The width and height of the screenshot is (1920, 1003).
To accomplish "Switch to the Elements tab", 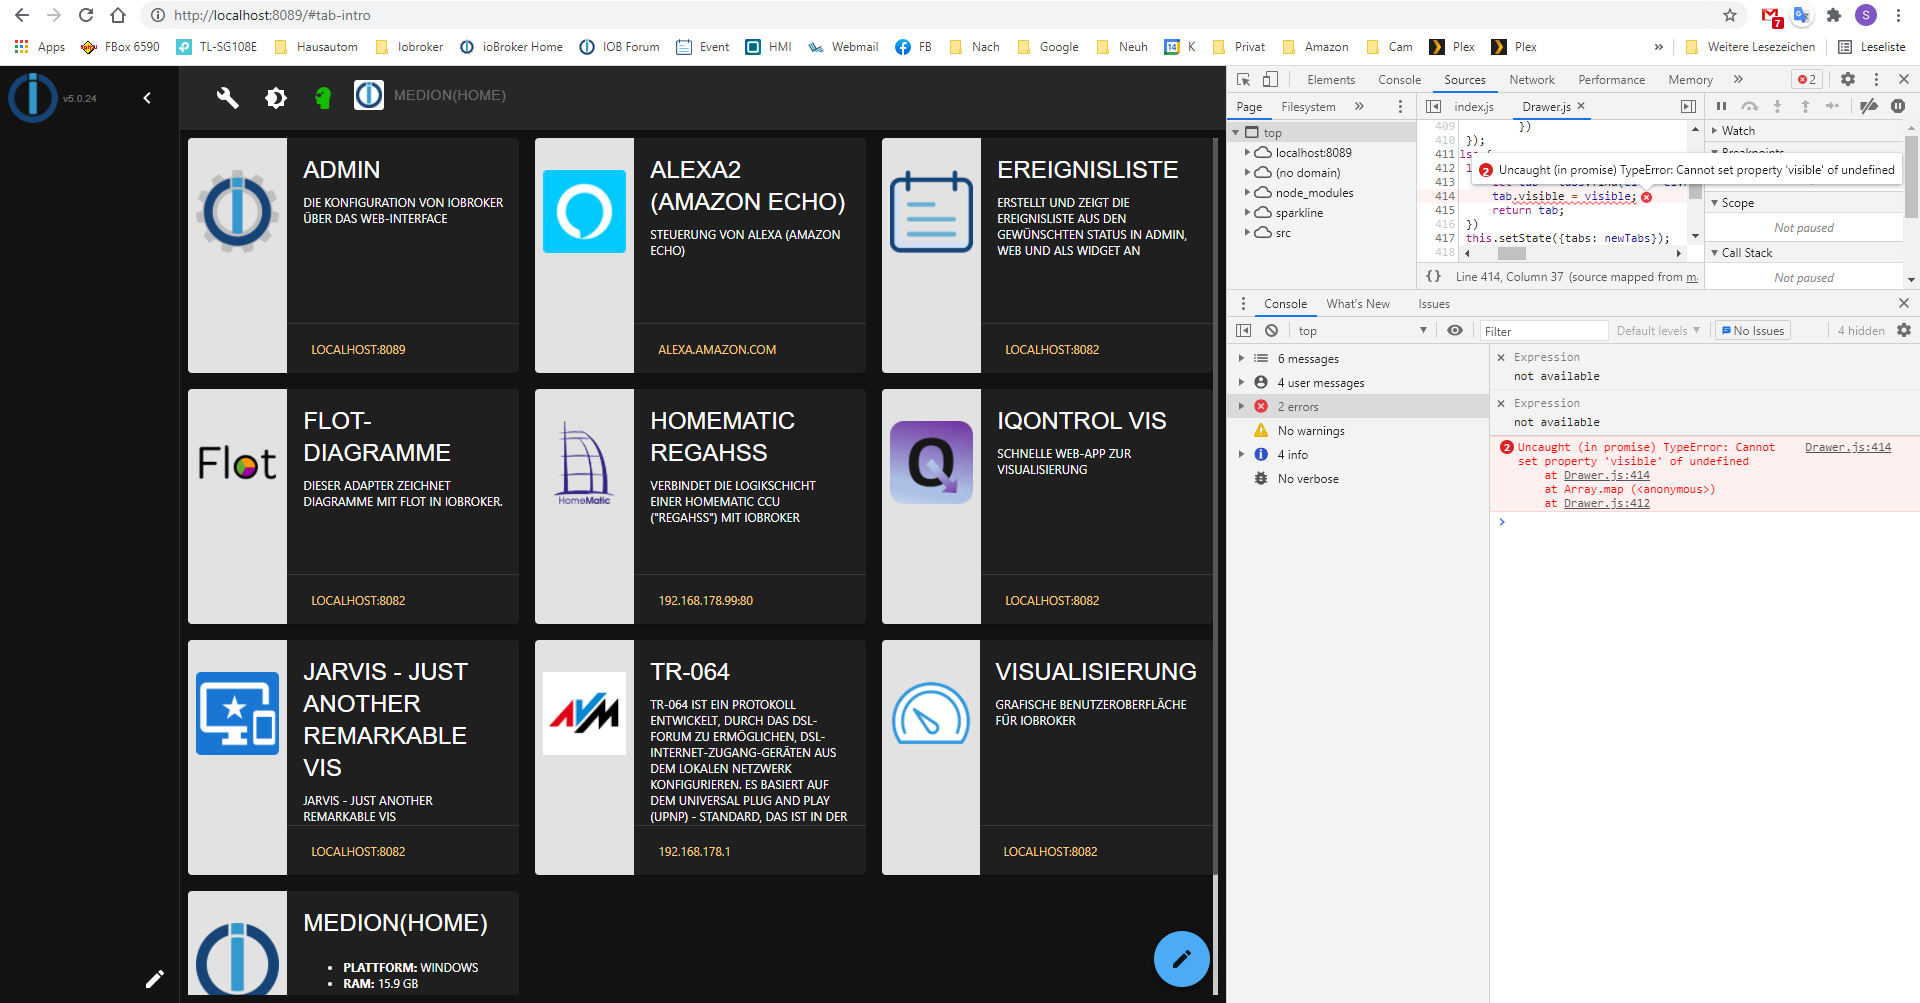I will (x=1331, y=79).
